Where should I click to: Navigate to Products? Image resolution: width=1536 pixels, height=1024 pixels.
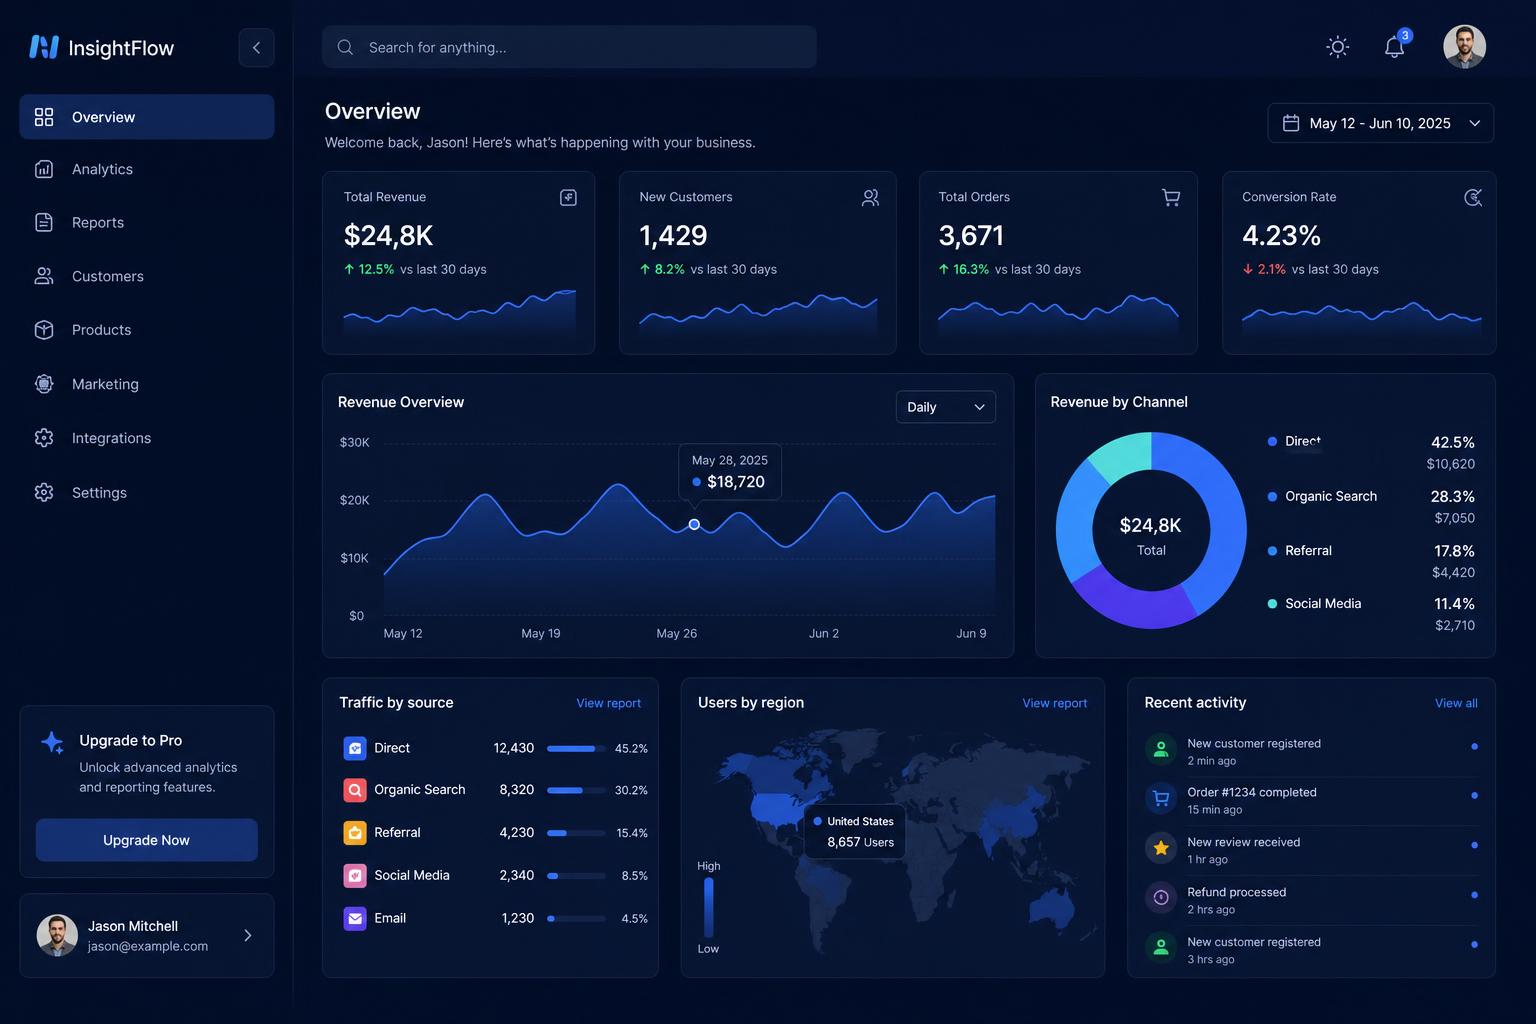[x=146, y=330]
